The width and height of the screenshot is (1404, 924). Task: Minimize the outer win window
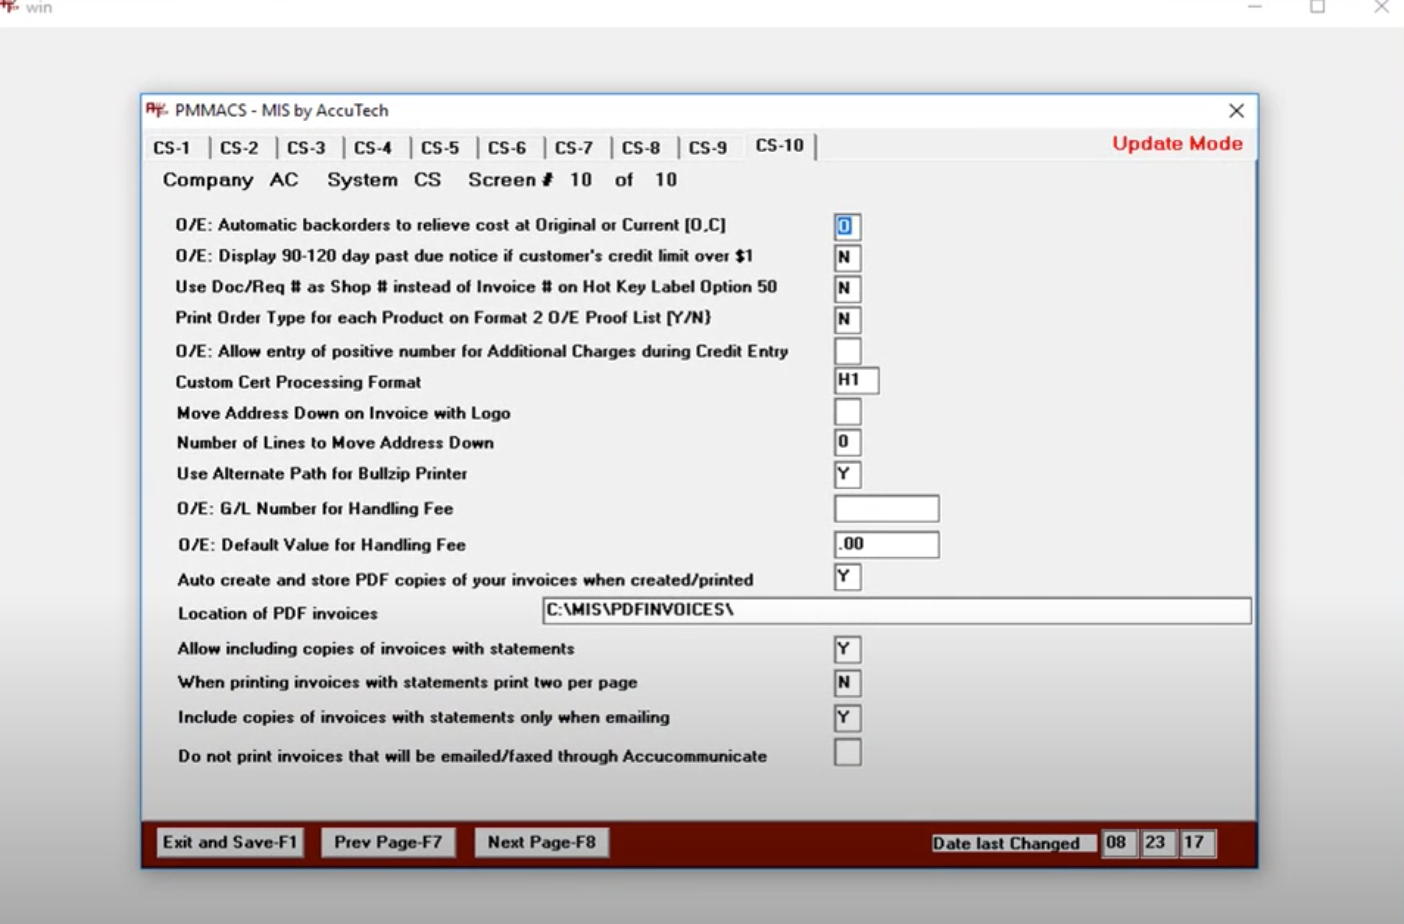point(1255,7)
